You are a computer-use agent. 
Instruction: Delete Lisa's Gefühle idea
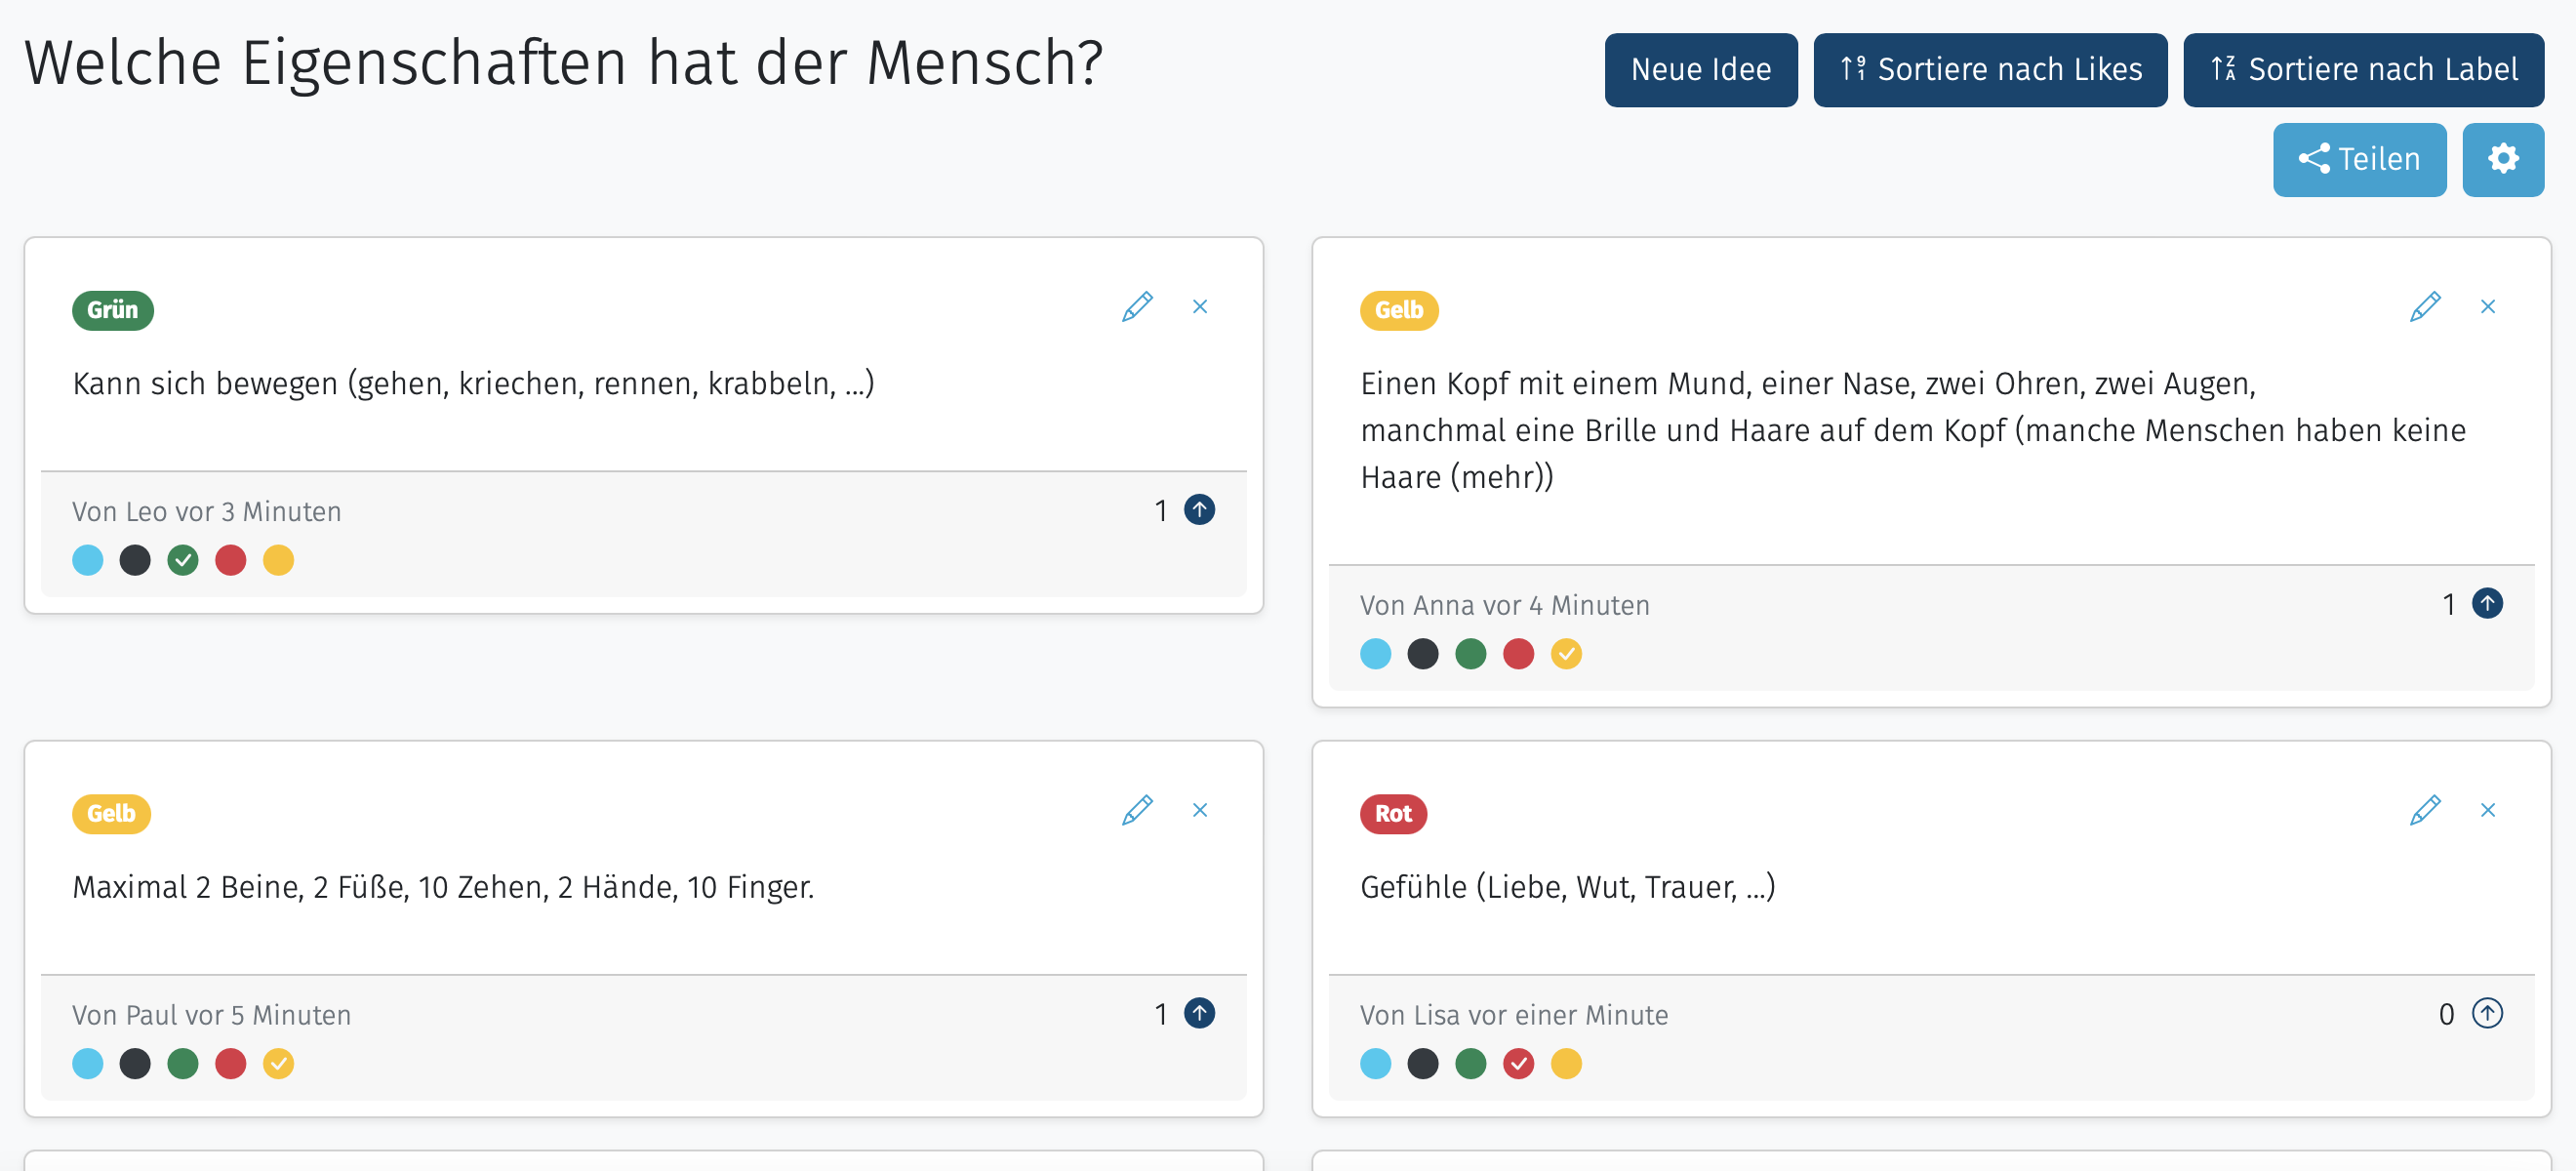tap(2488, 810)
